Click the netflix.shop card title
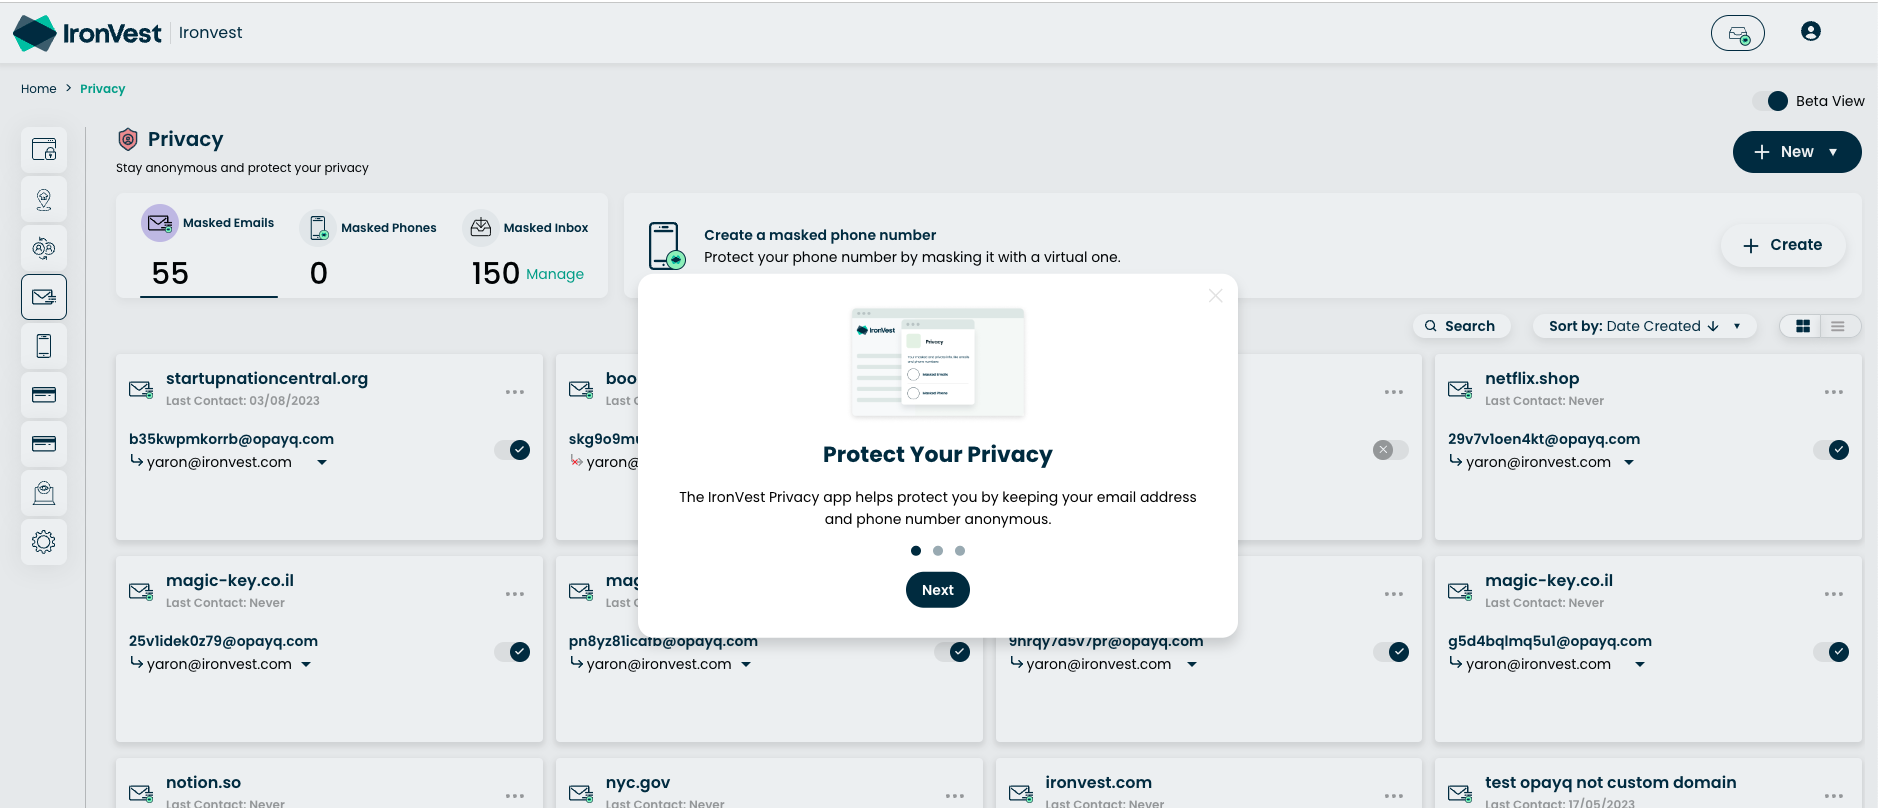Image resolution: width=1878 pixels, height=808 pixels. point(1532,379)
